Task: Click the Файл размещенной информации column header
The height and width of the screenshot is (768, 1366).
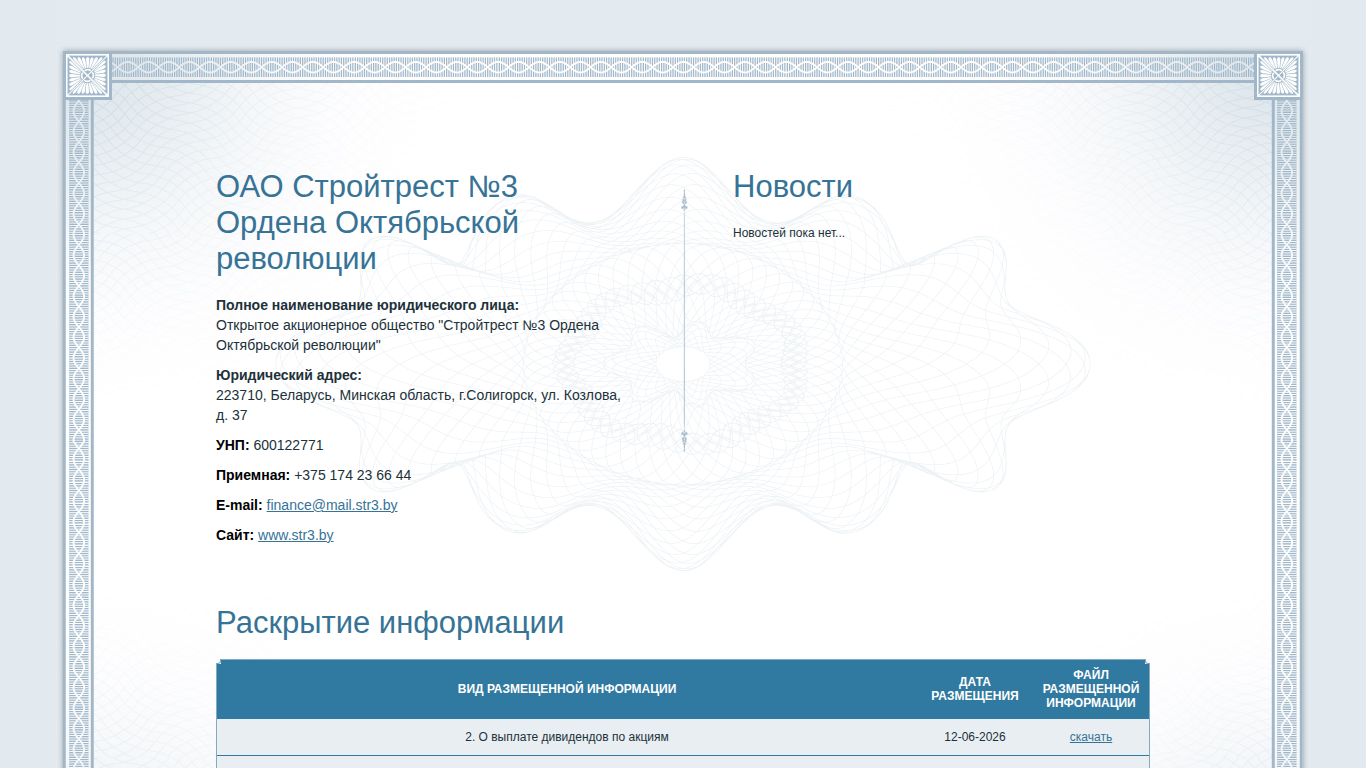Action: click(1091, 689)
